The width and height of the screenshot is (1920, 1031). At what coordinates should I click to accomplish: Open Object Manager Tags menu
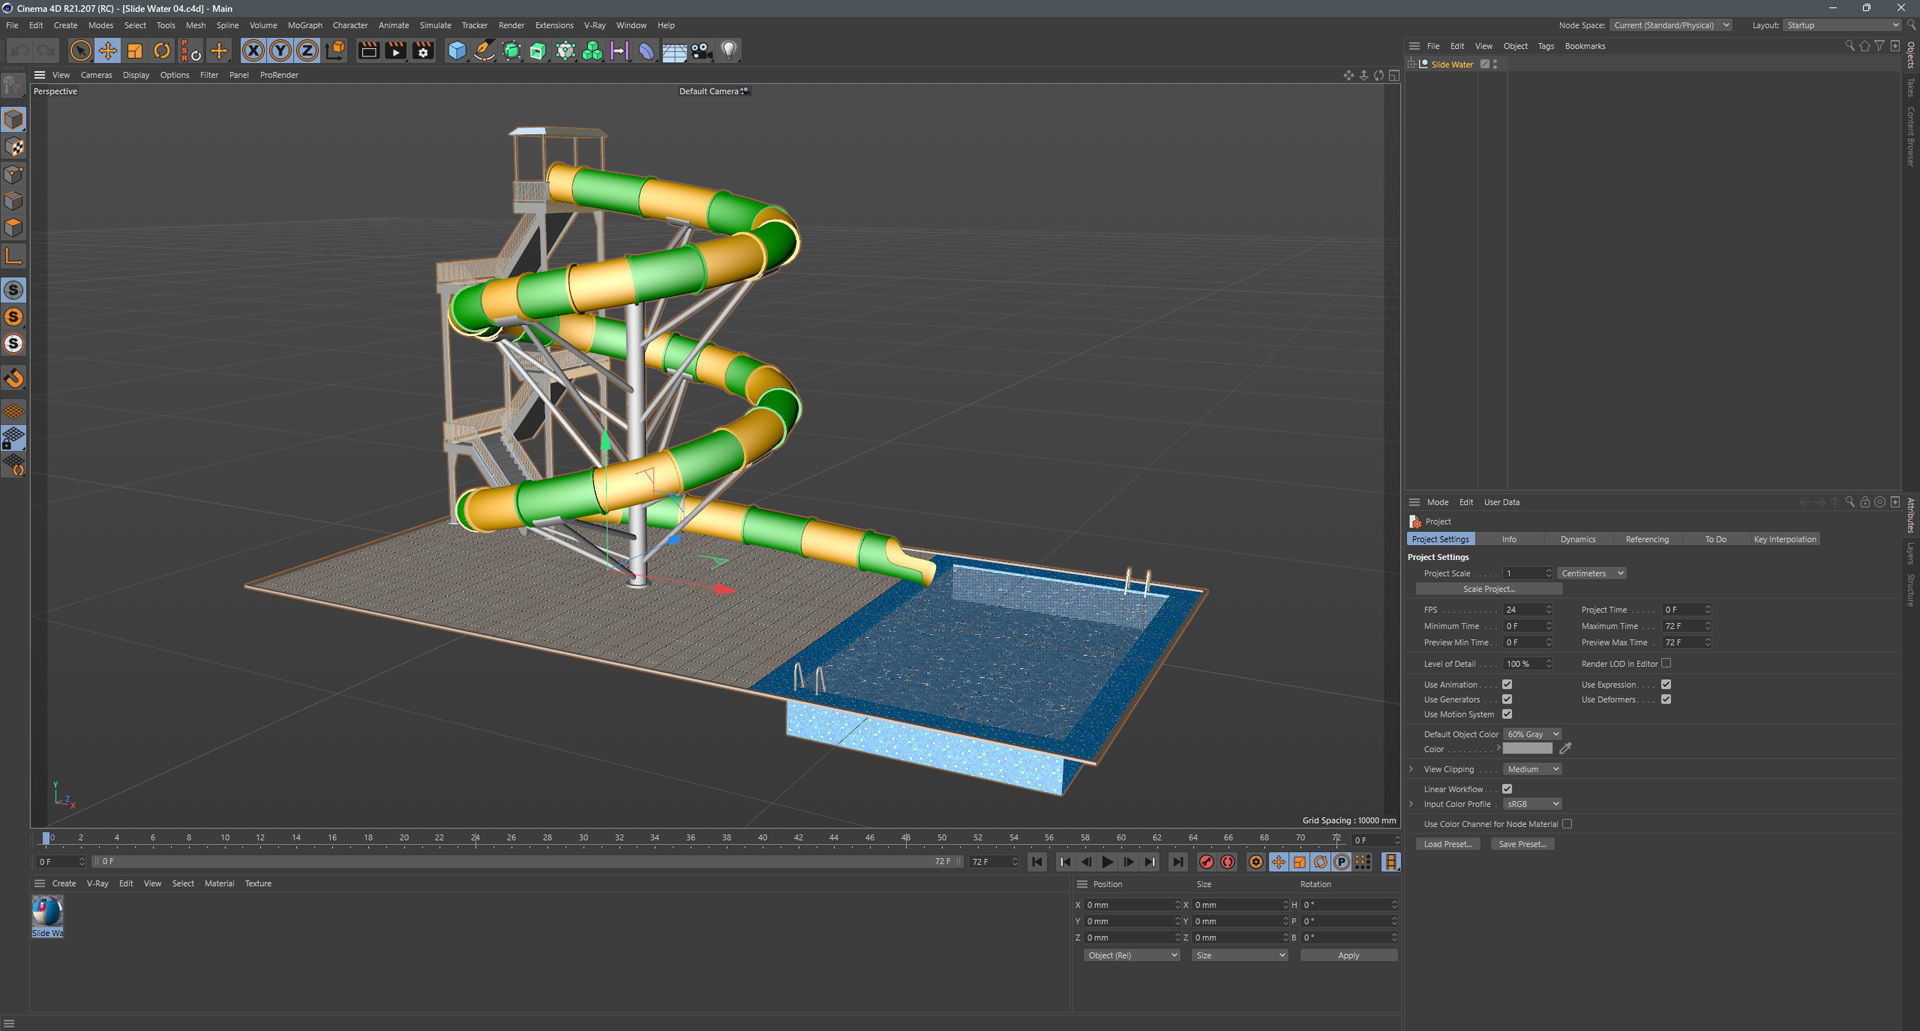[1546, 46]
